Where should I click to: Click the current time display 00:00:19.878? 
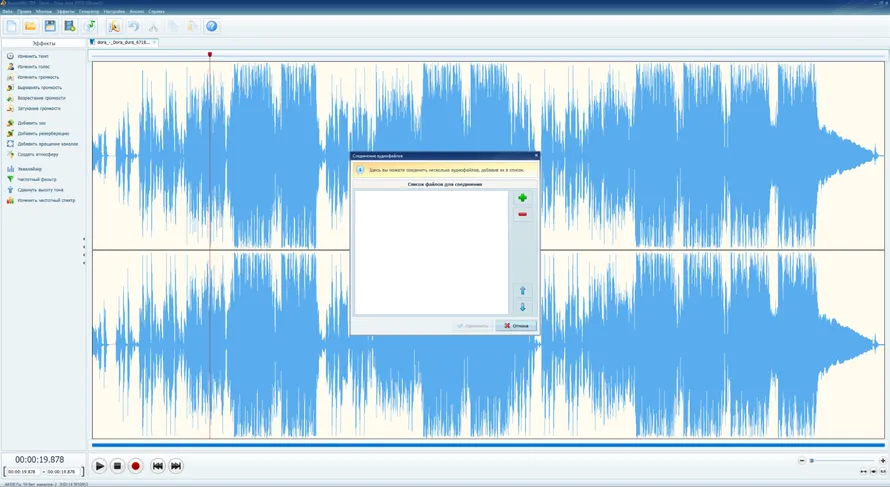pos(40,459)
